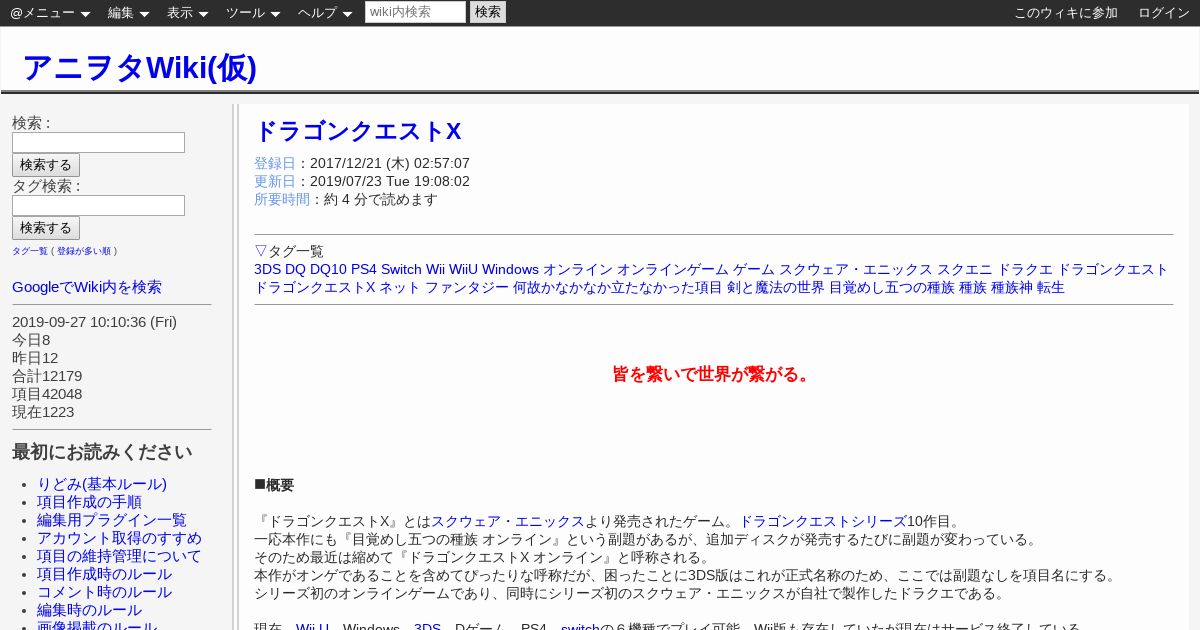Open 編集用プラグイン一覧 link
The height and width of the screenshot is (630, 1200).
112,520
